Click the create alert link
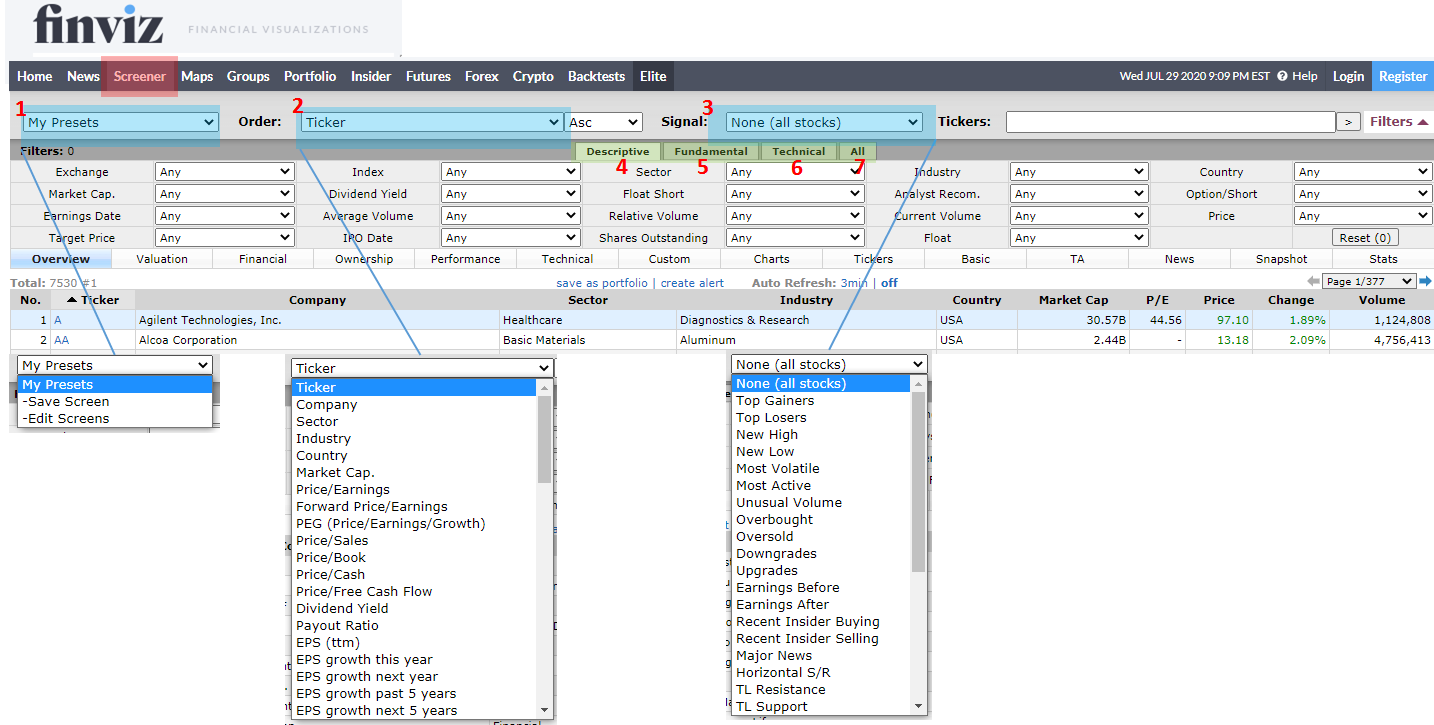The height and width of the screenshot is (725, 1434). (692, 283)
